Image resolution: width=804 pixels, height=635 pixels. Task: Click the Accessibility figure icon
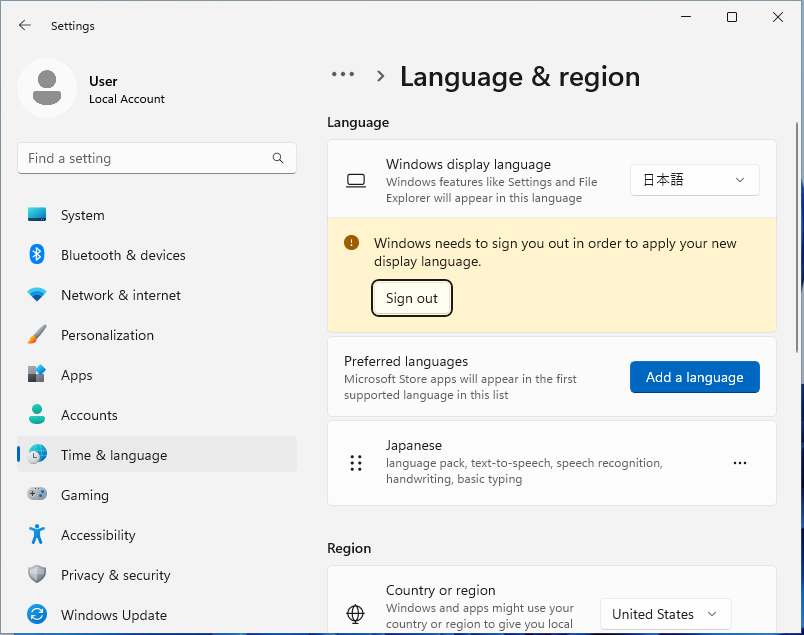click(x=37, y=534)
